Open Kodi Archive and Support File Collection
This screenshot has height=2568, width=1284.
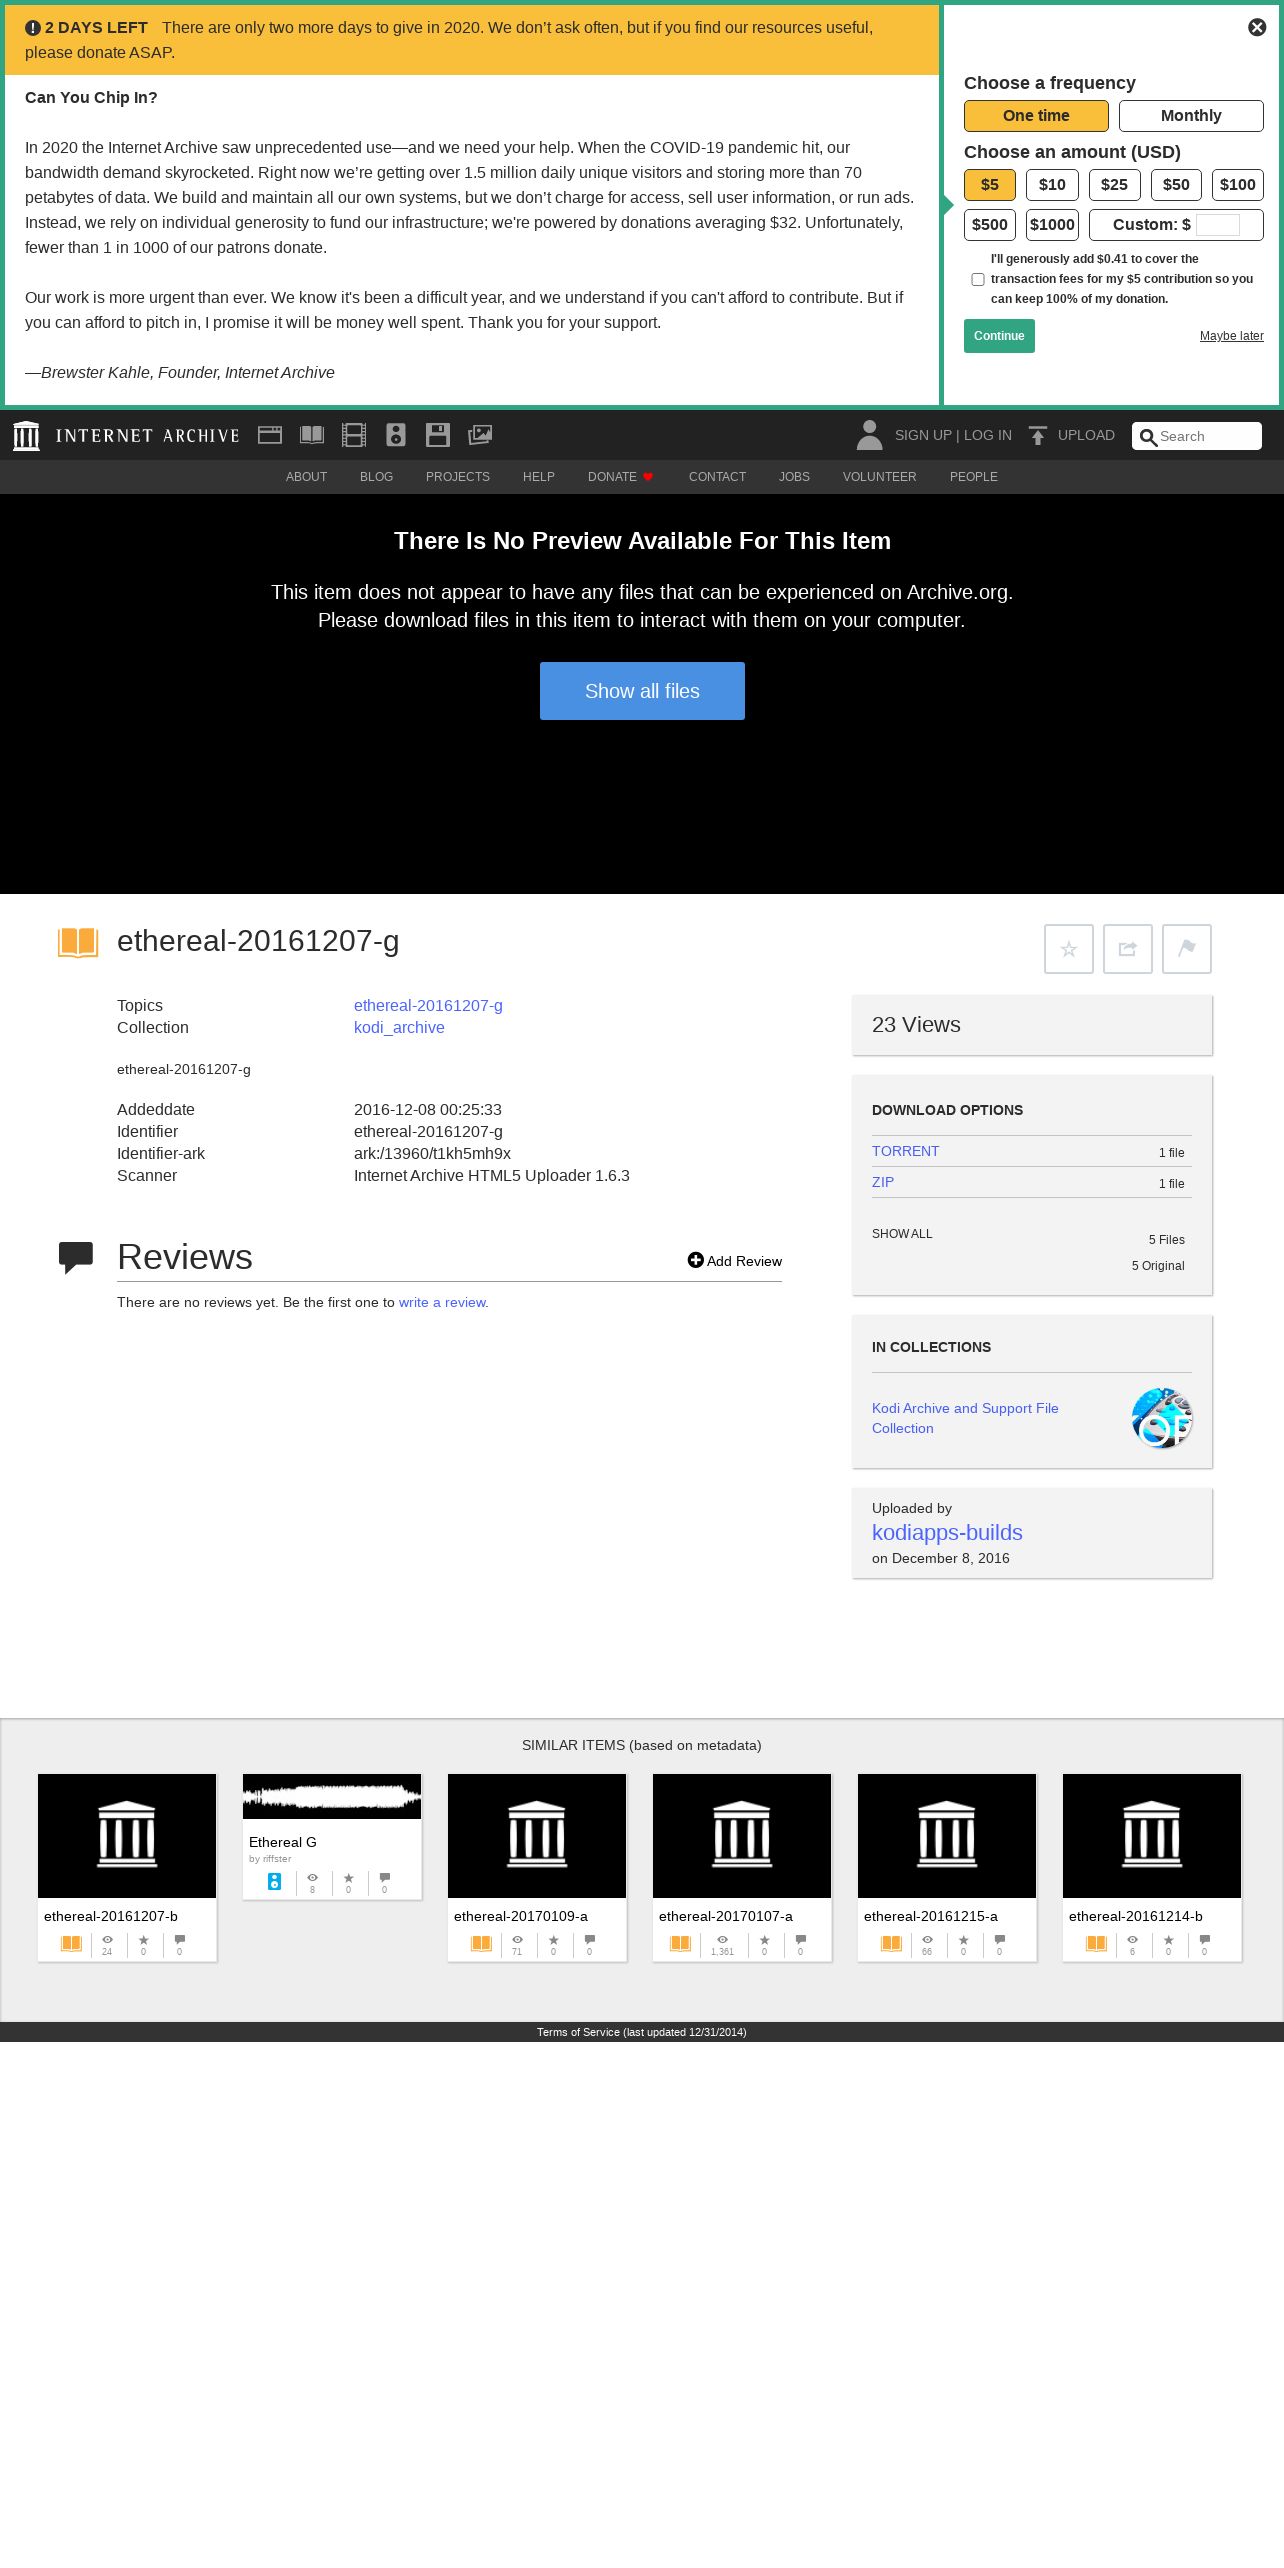(x=965, y=1418)
